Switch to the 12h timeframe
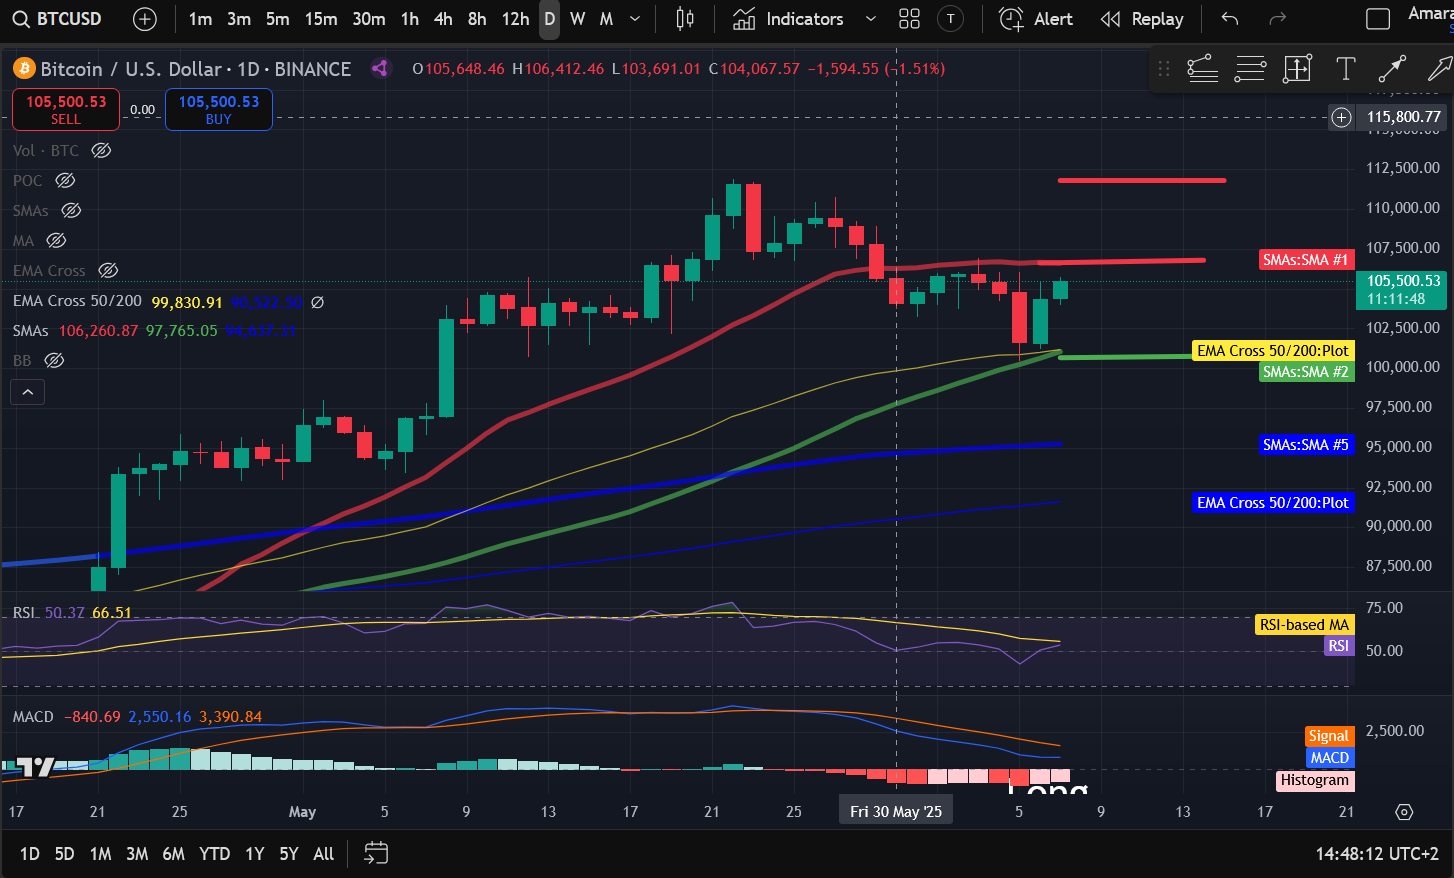The width and height of the screenshot is (1454, 878). (x=515, y=19)
